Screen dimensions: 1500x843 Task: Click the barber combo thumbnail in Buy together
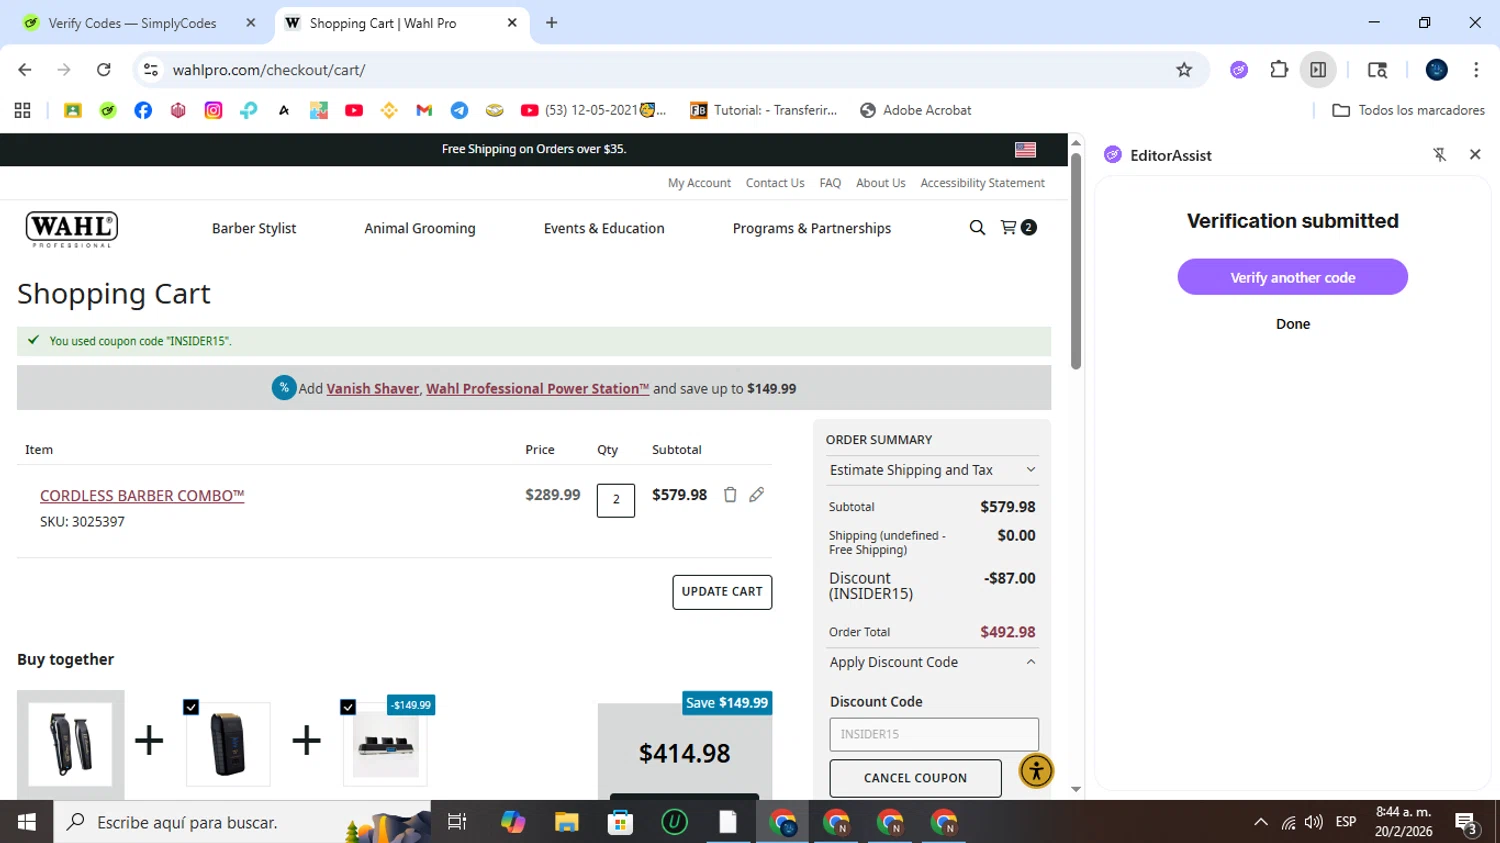pyautogui.click(x=70, y=743)
